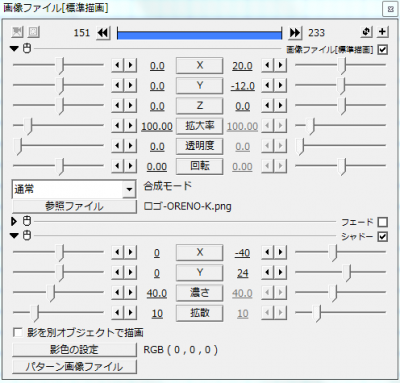The width and height of the screenshot is (400, 383).
Task: Enable the フェード effect checkbox
Action: [383, 222]
